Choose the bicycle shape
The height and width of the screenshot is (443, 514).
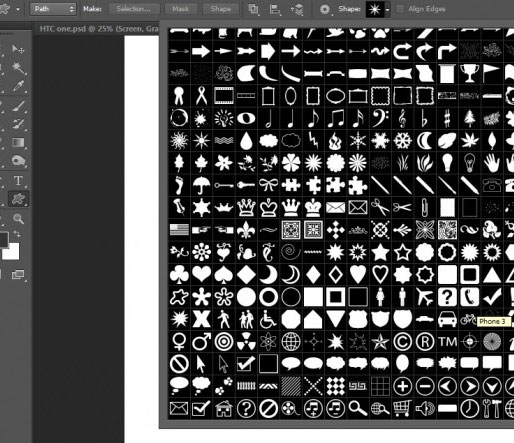[x=469, y=319]
